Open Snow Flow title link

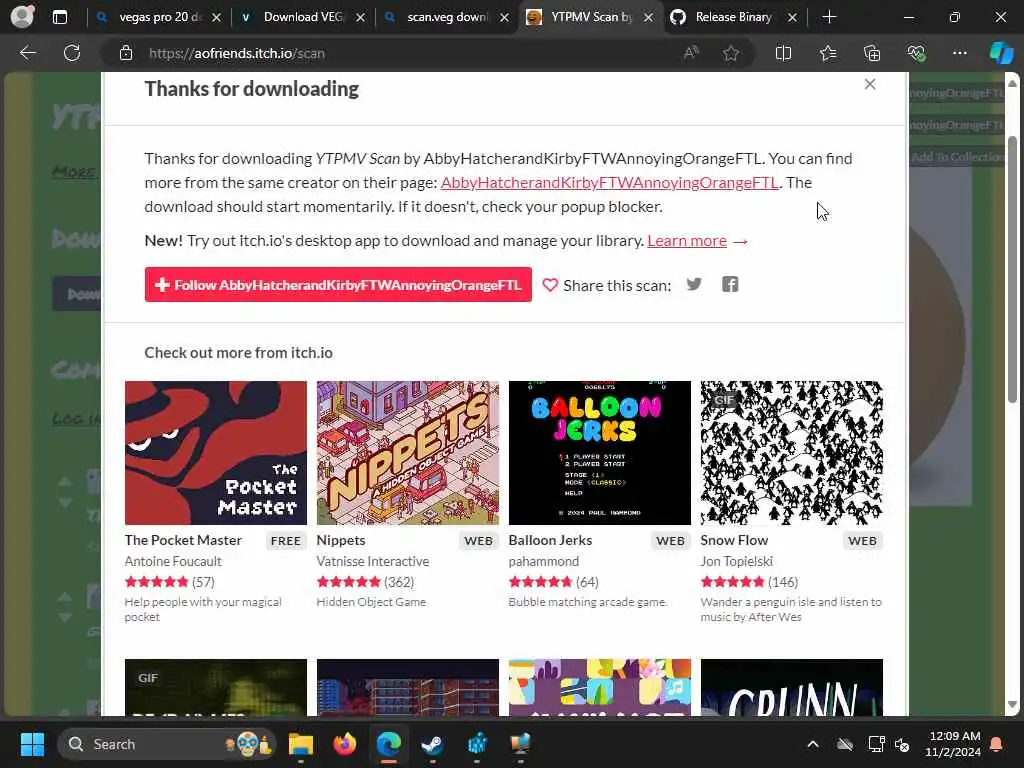click(x=734, y=540)
